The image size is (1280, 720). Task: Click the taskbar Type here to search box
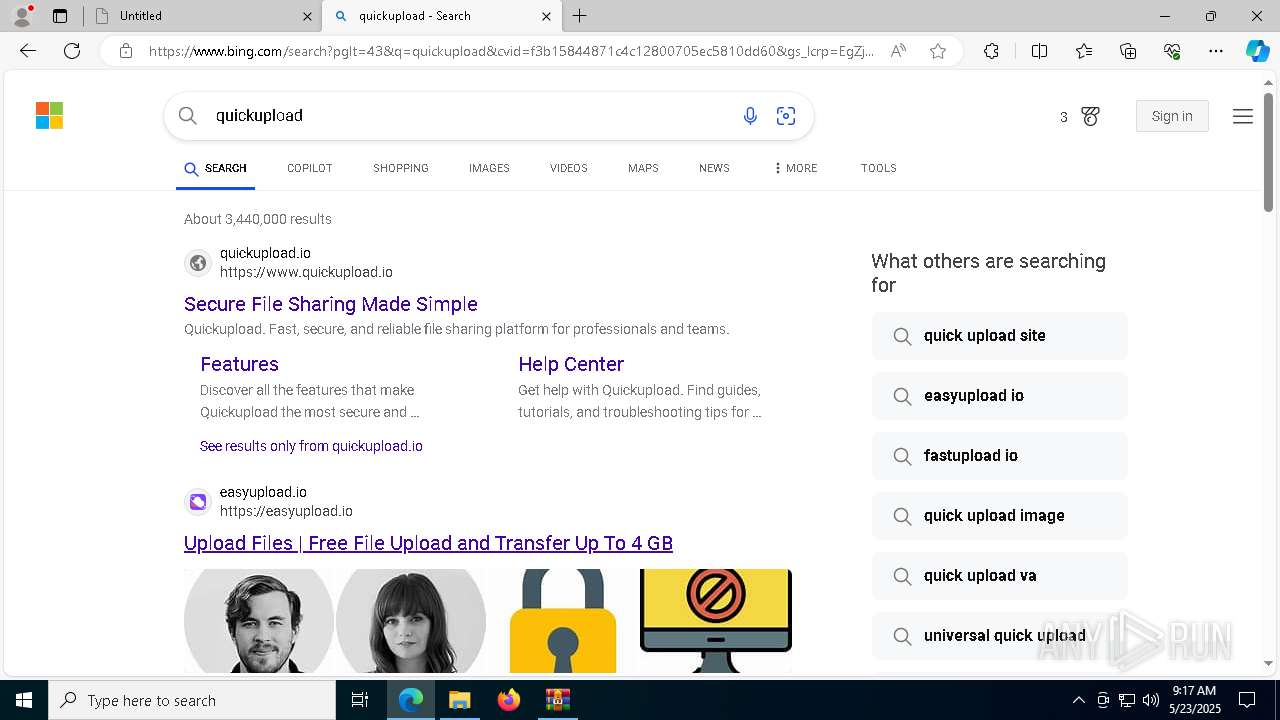click(192, 700)
